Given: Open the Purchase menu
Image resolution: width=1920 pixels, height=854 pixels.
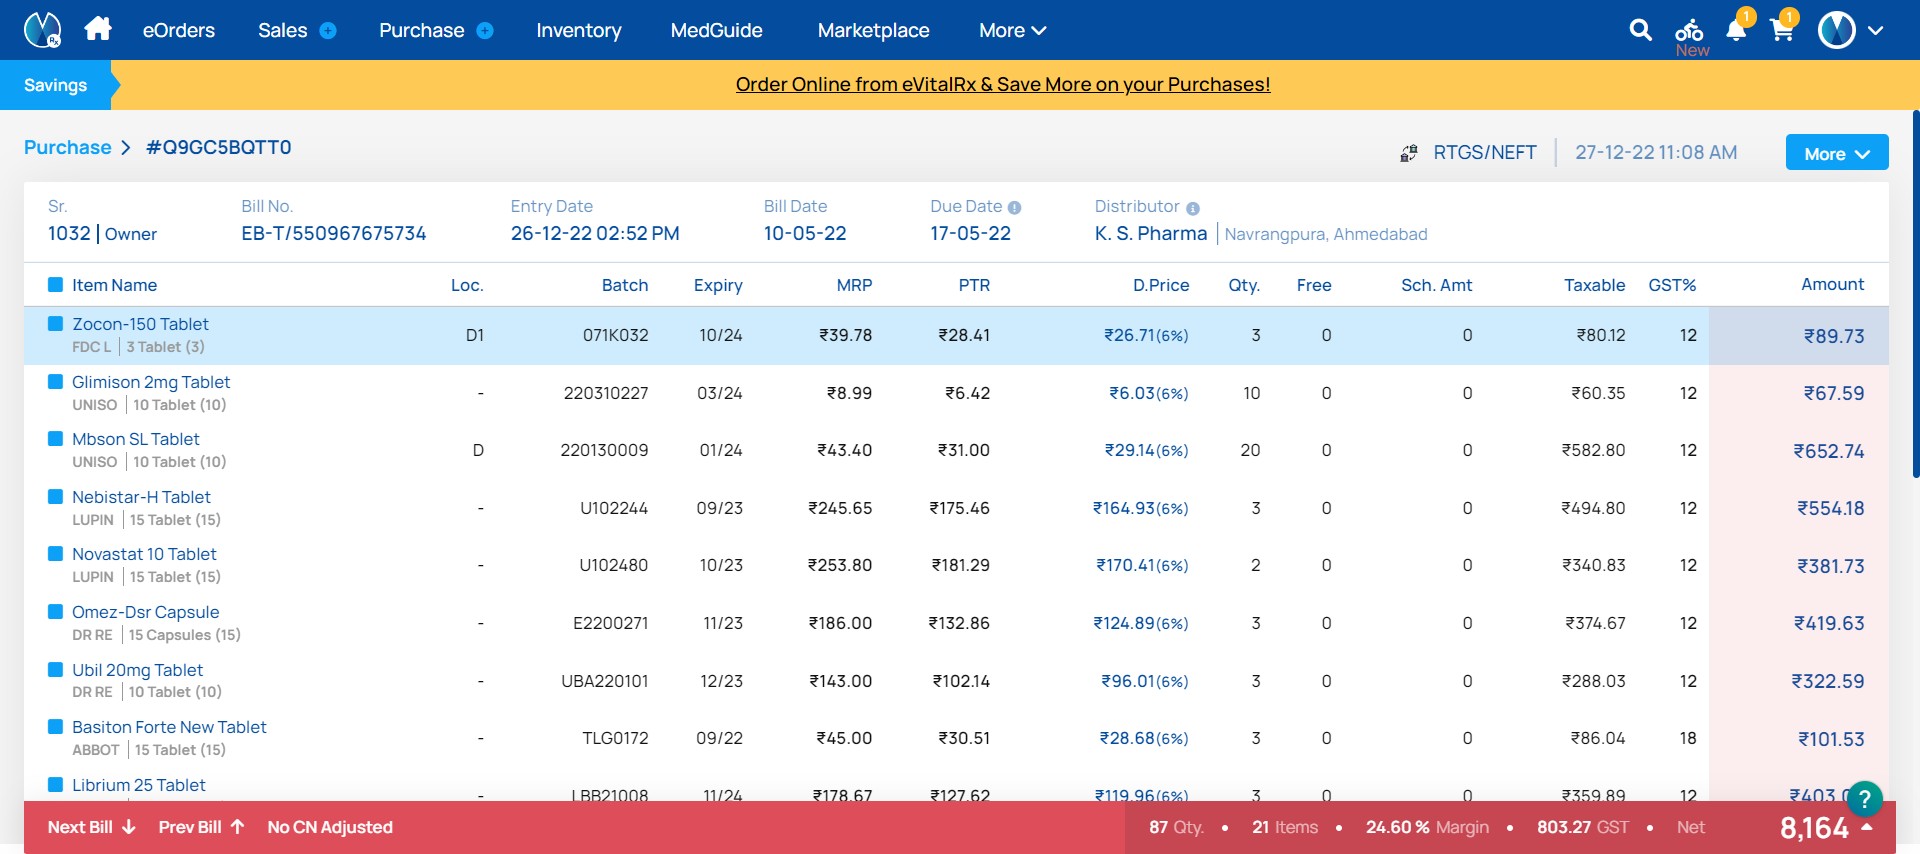Looking at the screenshot, I should click(x=422, y=31).
